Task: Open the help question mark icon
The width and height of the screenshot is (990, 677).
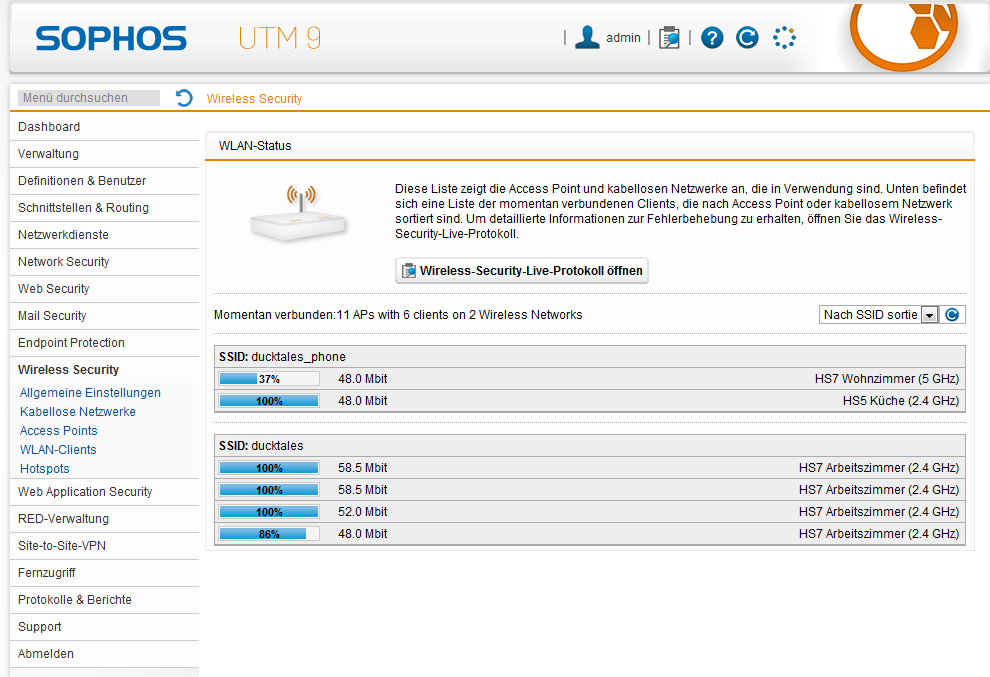Action: pyautogui.click(x=712, y=38)
